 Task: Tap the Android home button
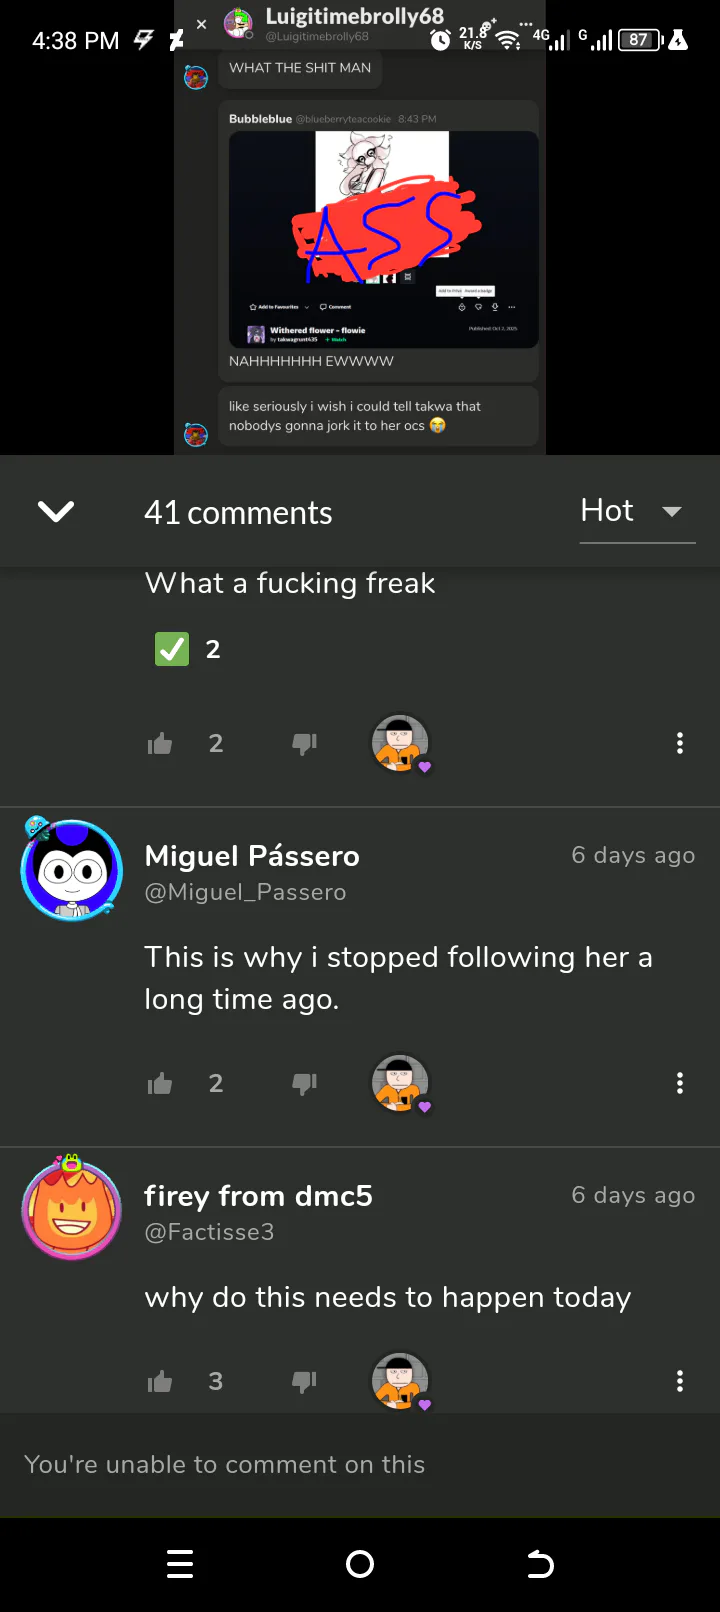click(360, 1564)
